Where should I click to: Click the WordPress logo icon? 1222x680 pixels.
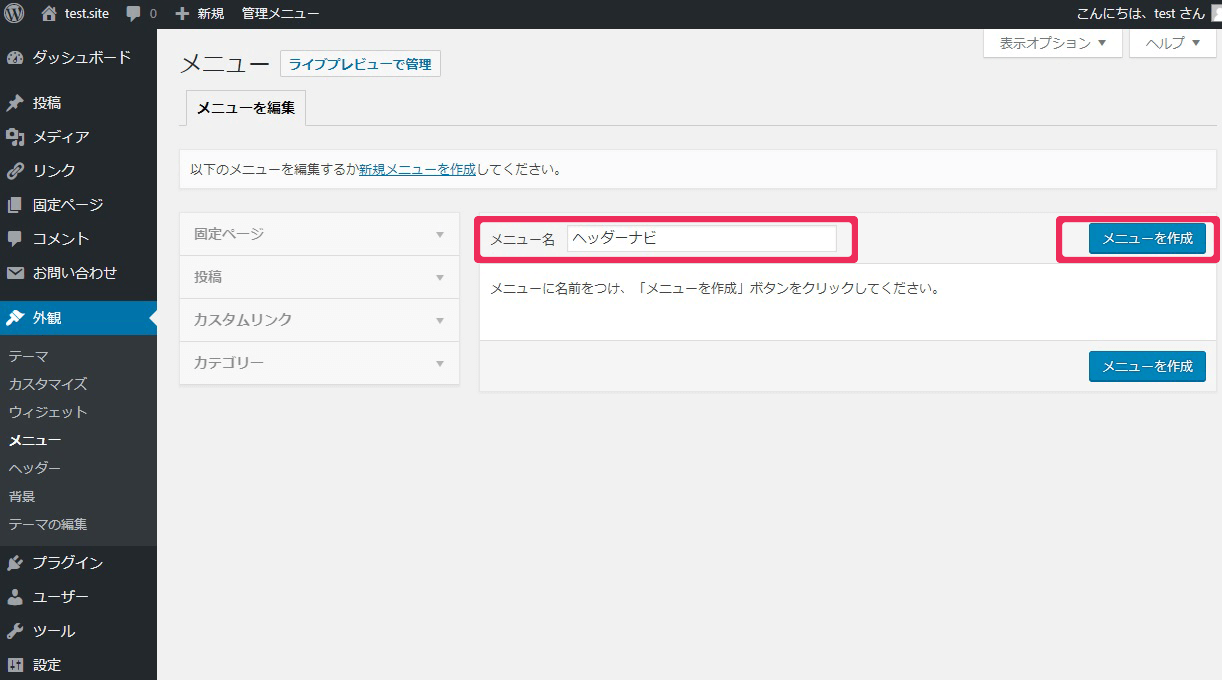[14, 14]
